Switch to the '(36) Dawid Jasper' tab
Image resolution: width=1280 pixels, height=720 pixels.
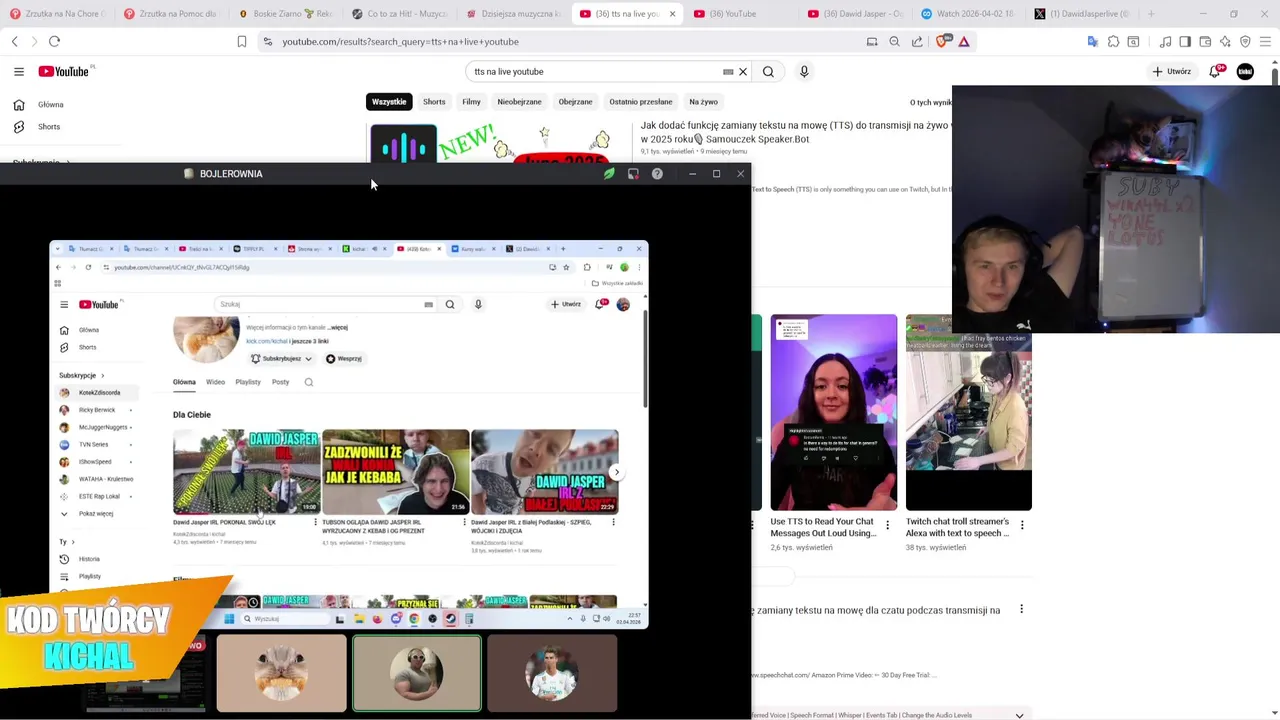[x=856, y=14]
